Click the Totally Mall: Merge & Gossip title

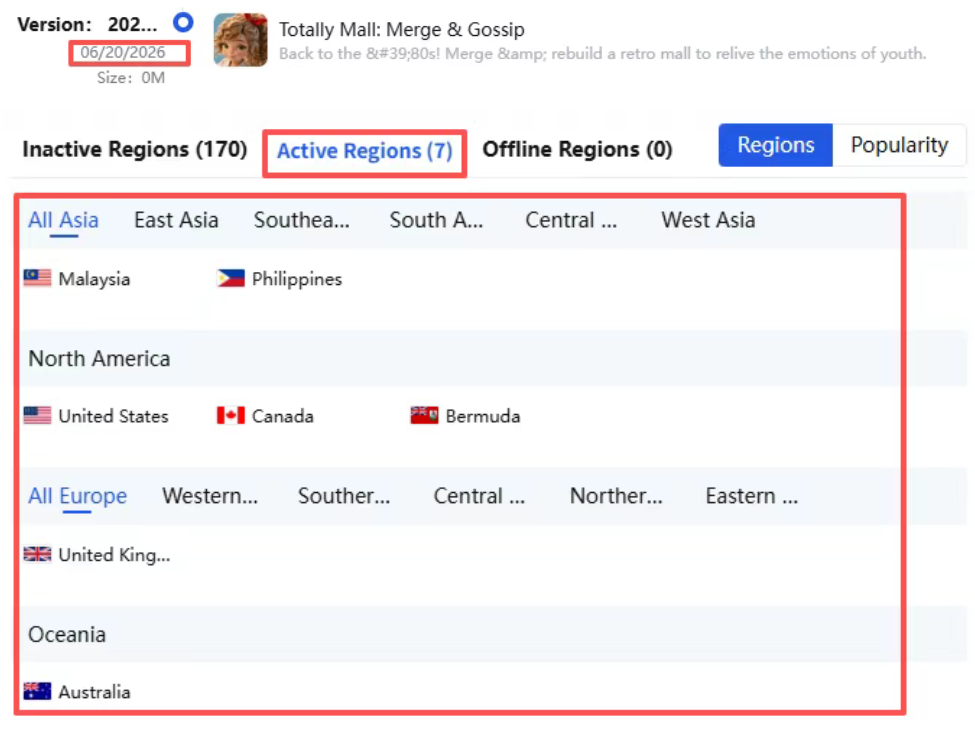point(402,29)
